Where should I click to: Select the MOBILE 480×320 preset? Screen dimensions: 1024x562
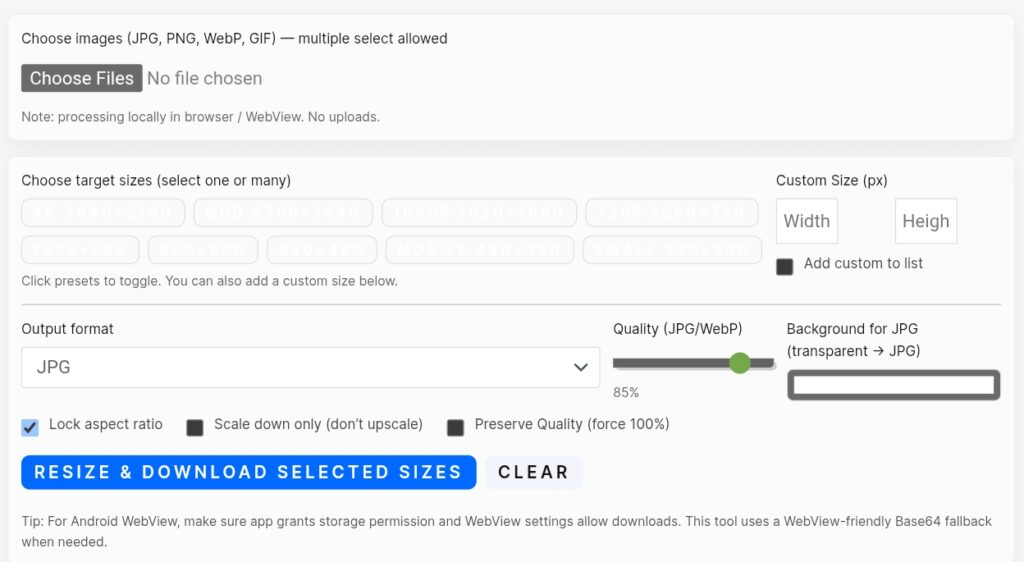(480, 250)
